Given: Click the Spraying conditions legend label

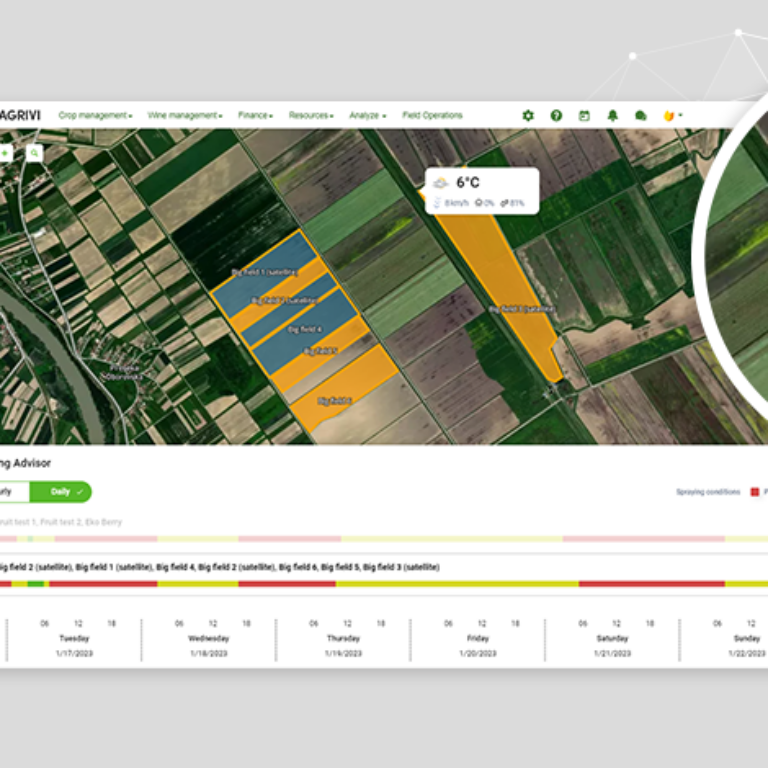Looking at the screenshot, I should tap(708, 492).
